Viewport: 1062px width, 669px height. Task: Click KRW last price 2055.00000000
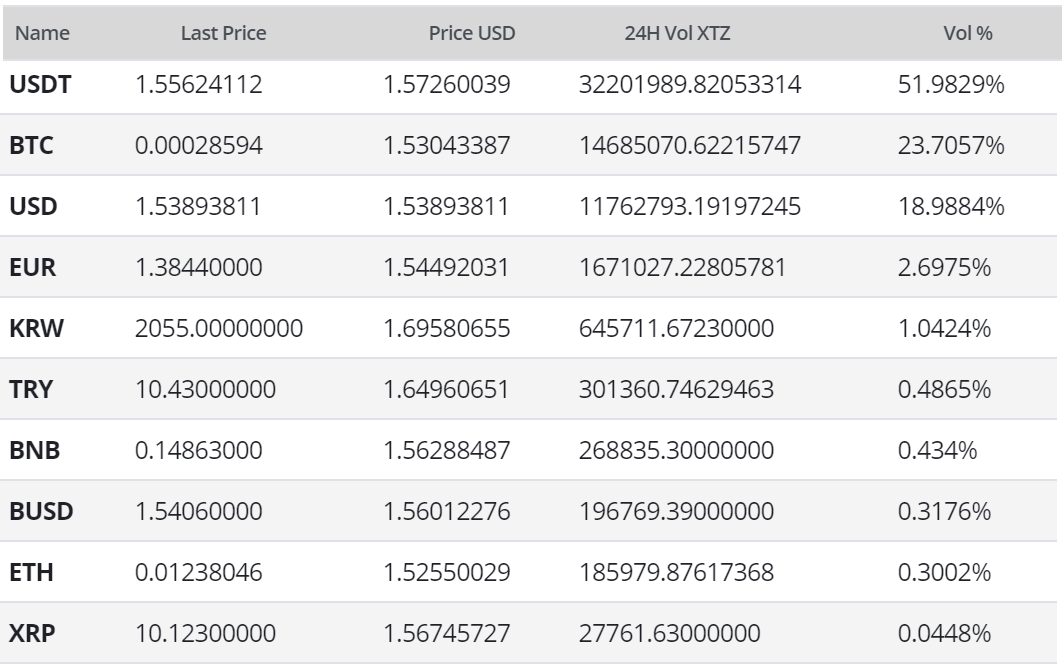click(x=219, y=328)
